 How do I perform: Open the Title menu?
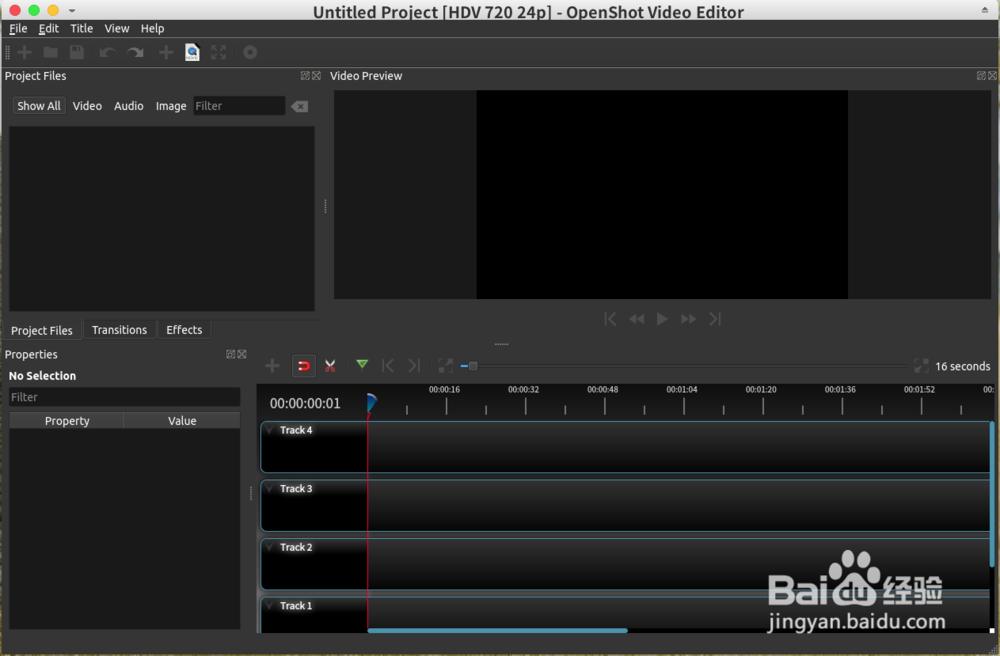[81, 29]
